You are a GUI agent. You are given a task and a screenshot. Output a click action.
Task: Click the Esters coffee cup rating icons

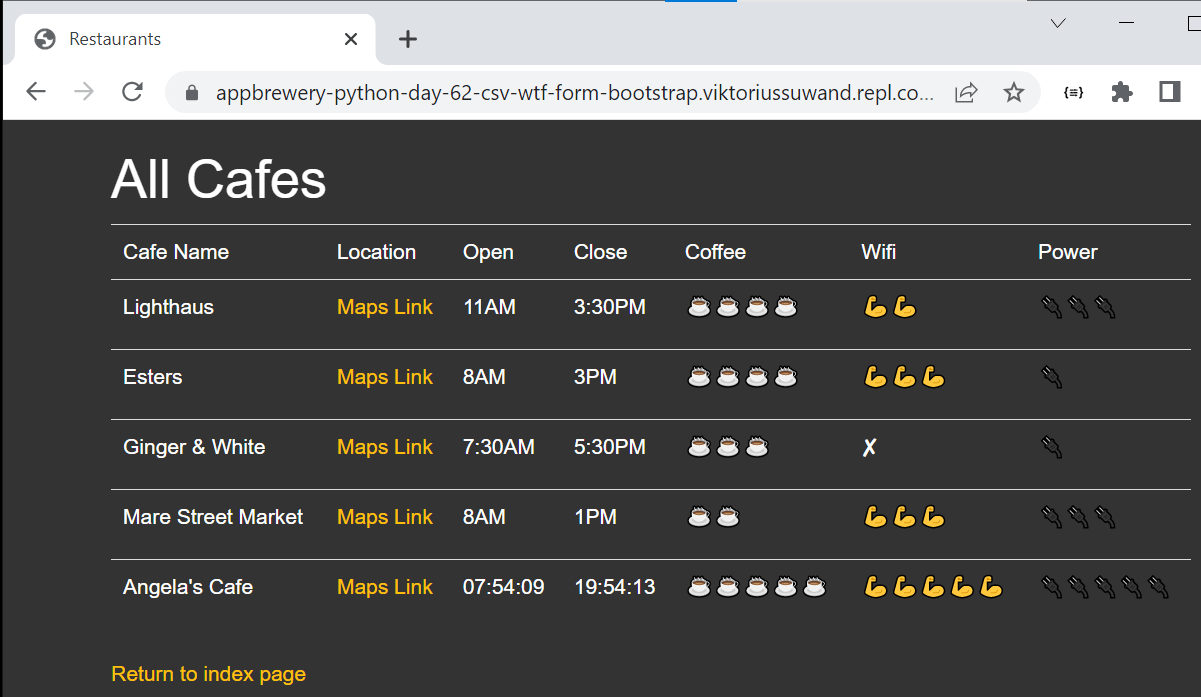pyautogui.click(x=742, y=377)
